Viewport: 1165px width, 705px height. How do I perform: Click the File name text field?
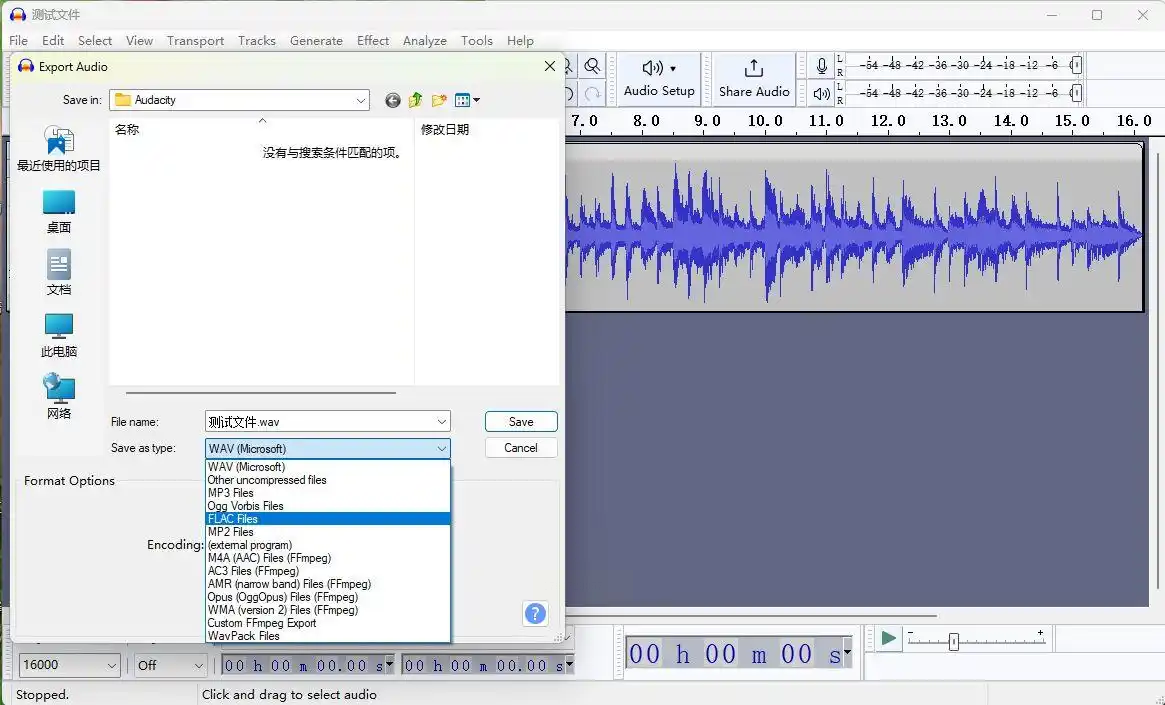click(318, 422)
